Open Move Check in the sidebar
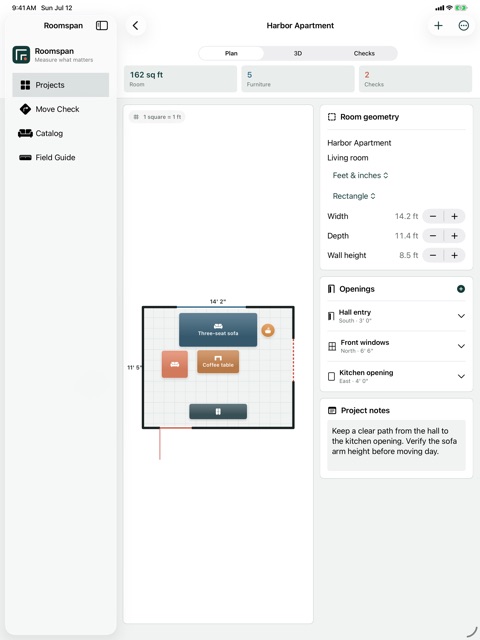 pyautogui.click(x=61, y=109)
